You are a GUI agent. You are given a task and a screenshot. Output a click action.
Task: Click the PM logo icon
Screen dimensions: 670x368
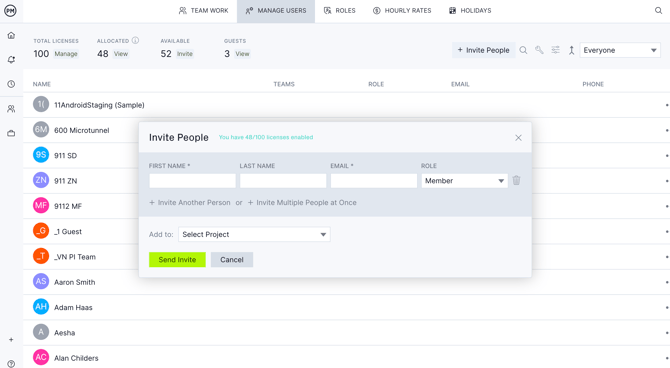point(10,10)
